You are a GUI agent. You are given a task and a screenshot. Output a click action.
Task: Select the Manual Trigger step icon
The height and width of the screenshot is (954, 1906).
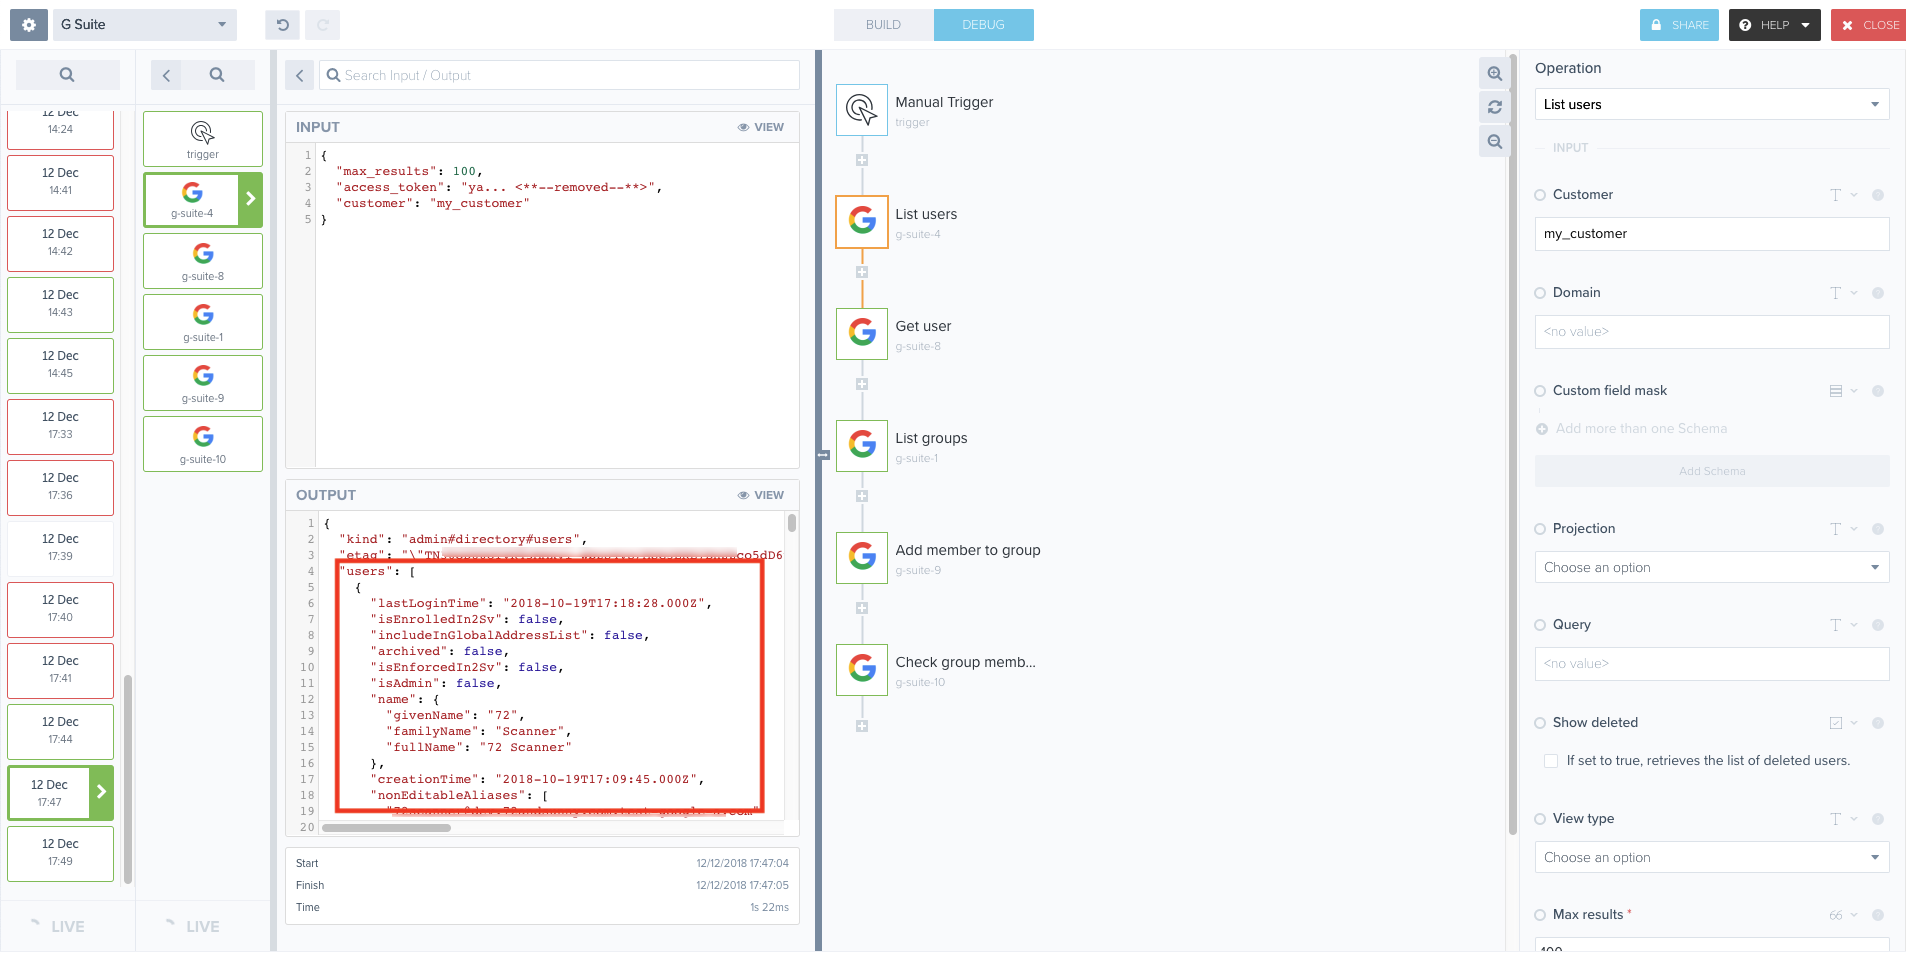coord(861,109)
